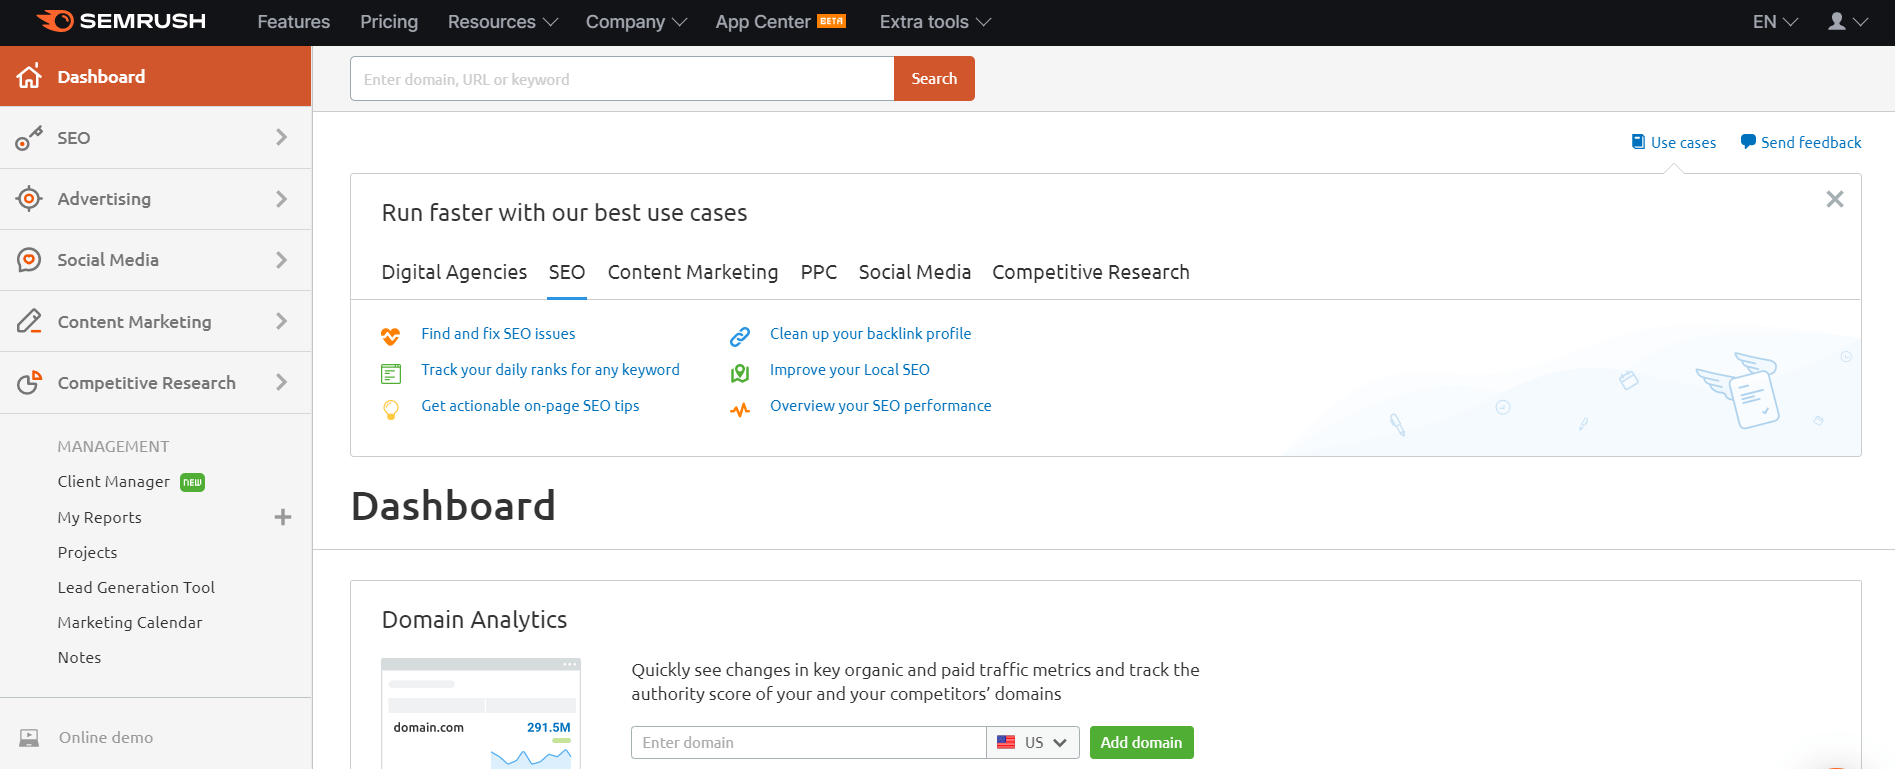1895x769 pixels.
Task: Open 'Improve your Local SEO' link
Action: [x=849, y=370]
